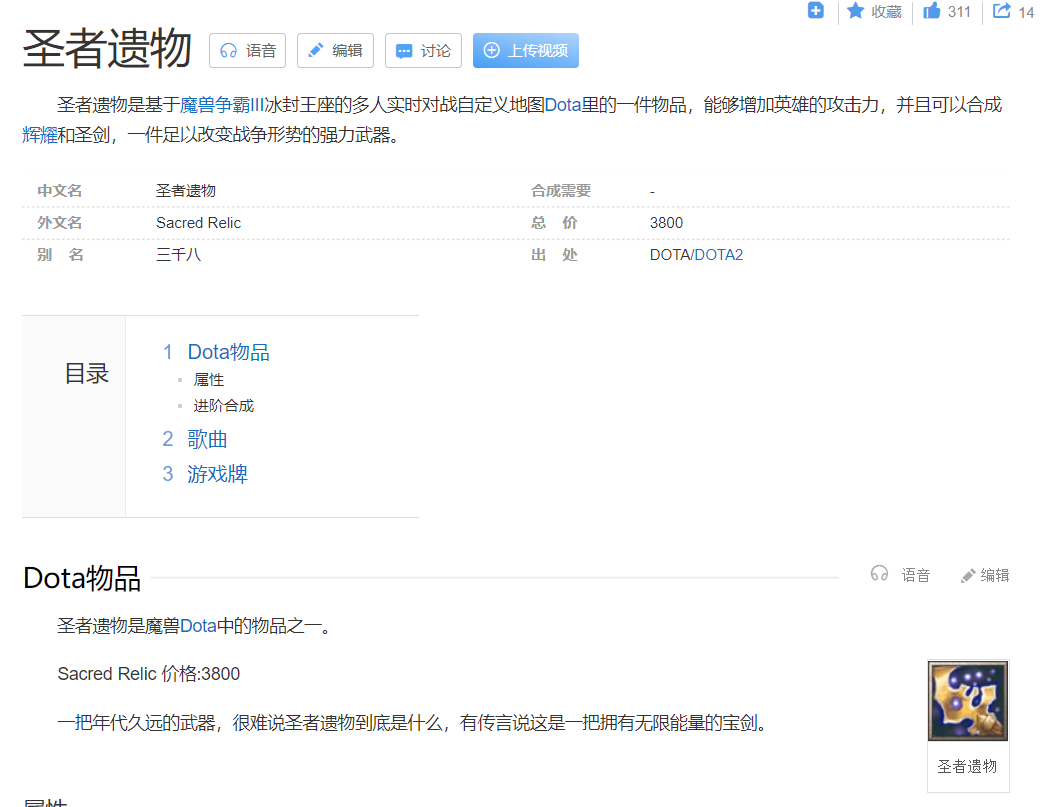Click the 编辑 button beside the title

[x=335, y=51]
